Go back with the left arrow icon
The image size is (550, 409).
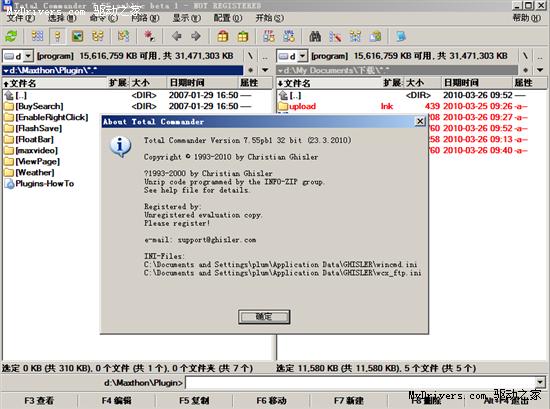[176, 36]
